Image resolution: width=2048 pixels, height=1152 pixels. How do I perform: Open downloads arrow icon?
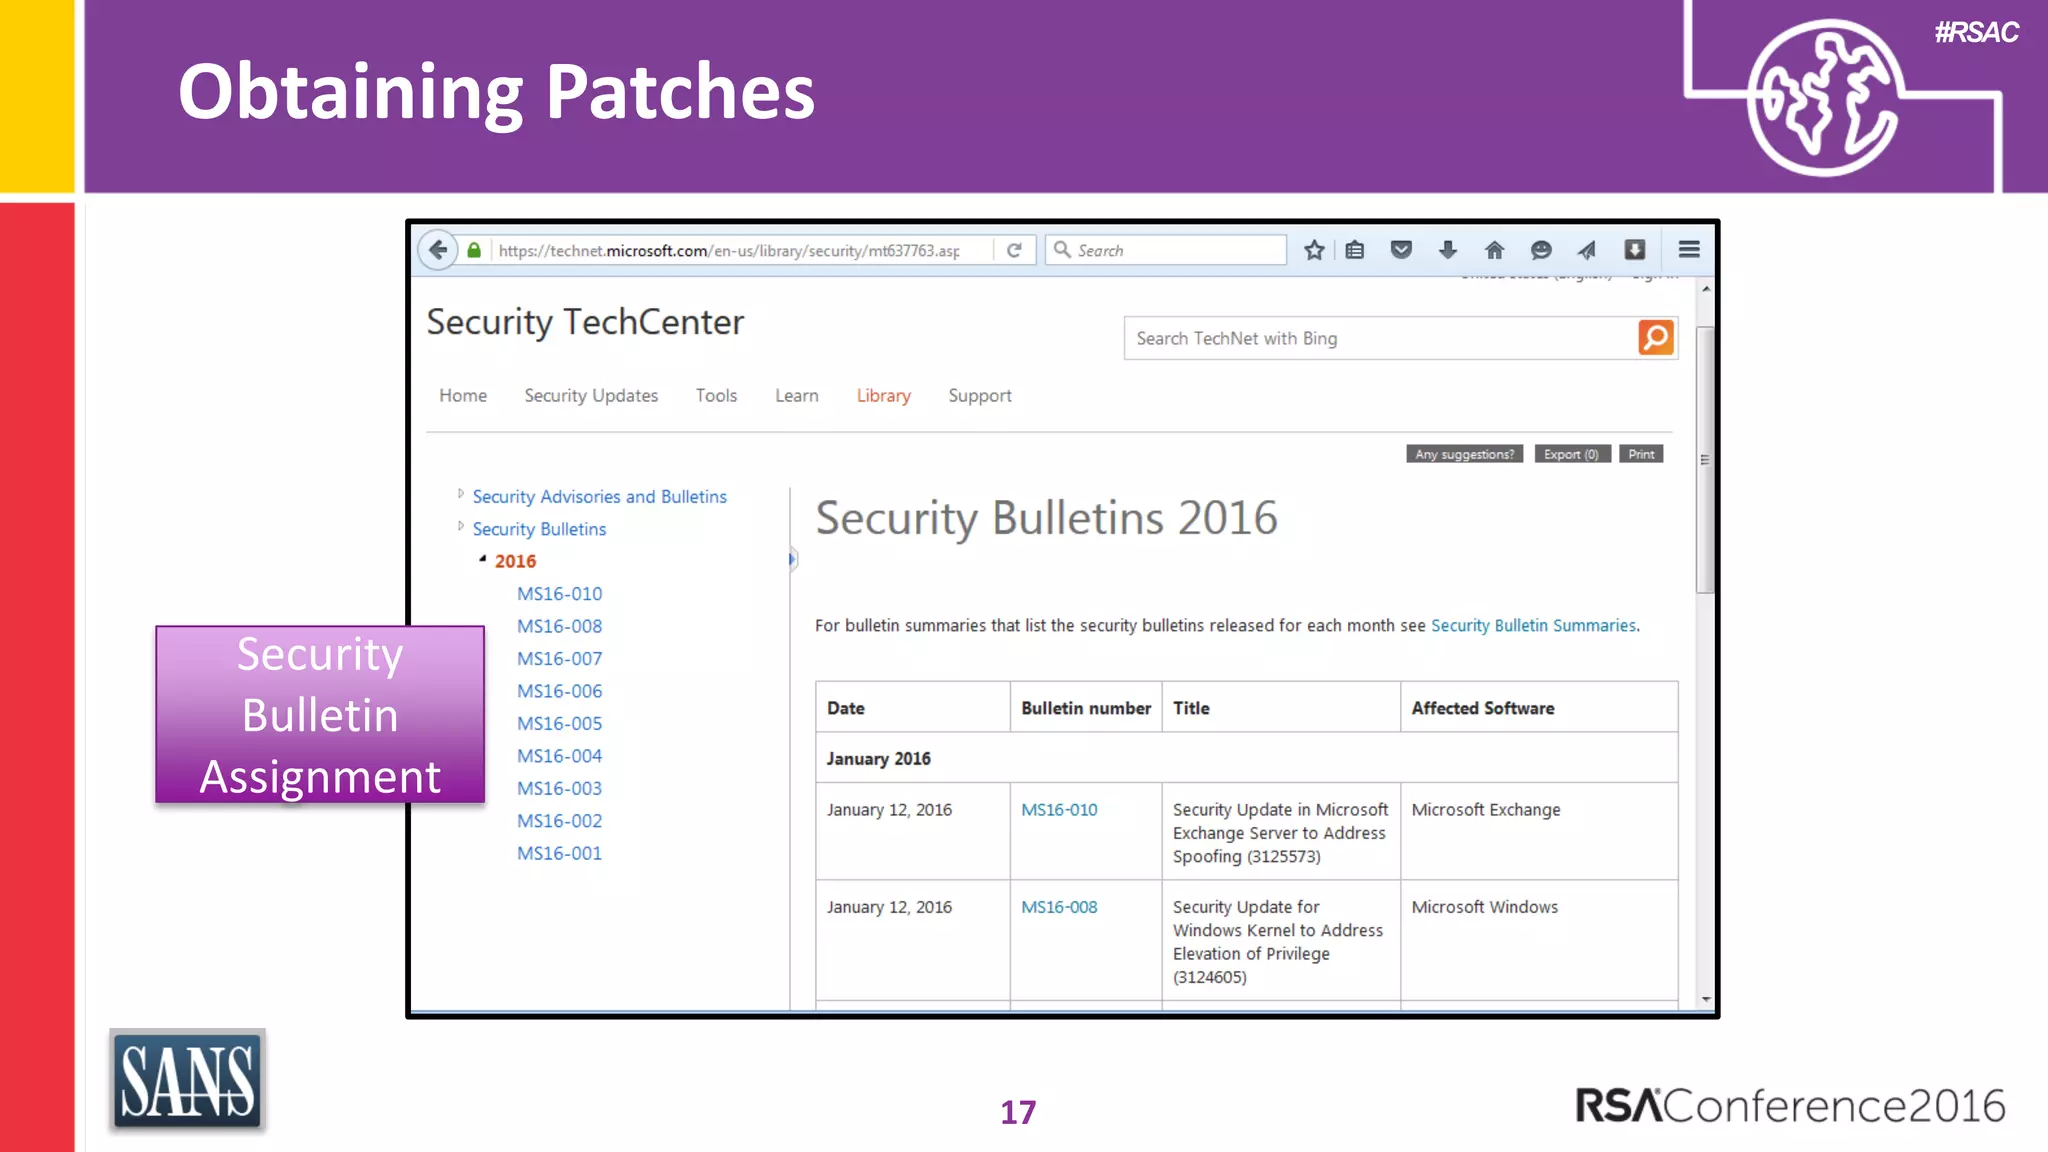click(x=1447, y=250)
